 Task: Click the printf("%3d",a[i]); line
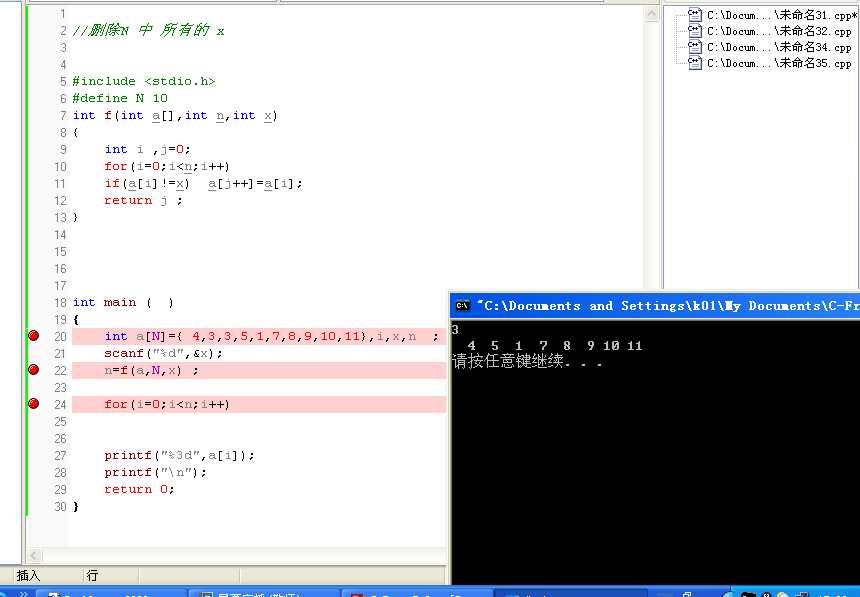tap(179, 455)
